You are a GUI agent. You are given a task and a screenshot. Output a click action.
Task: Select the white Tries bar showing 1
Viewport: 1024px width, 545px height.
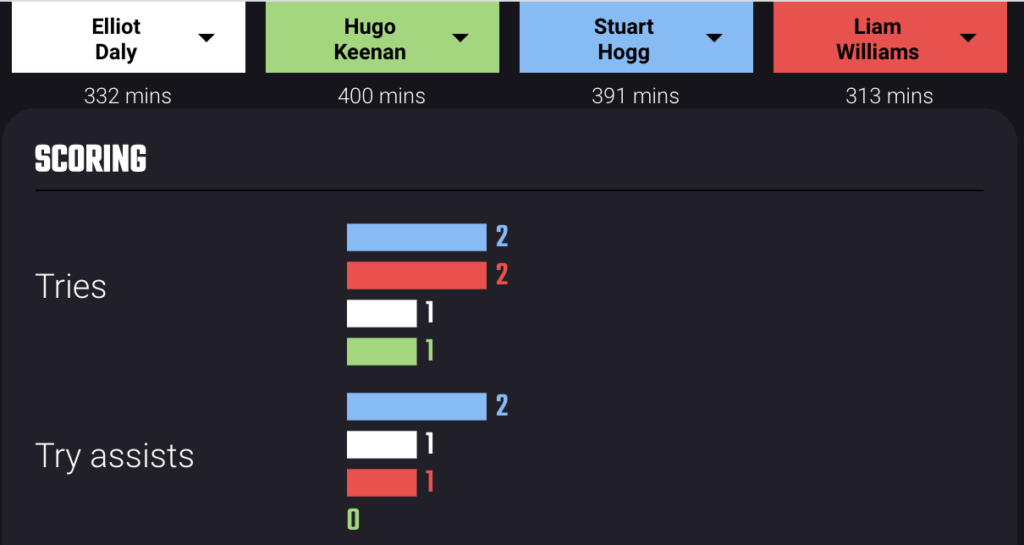pyautogui.click(x=381, y=313)
